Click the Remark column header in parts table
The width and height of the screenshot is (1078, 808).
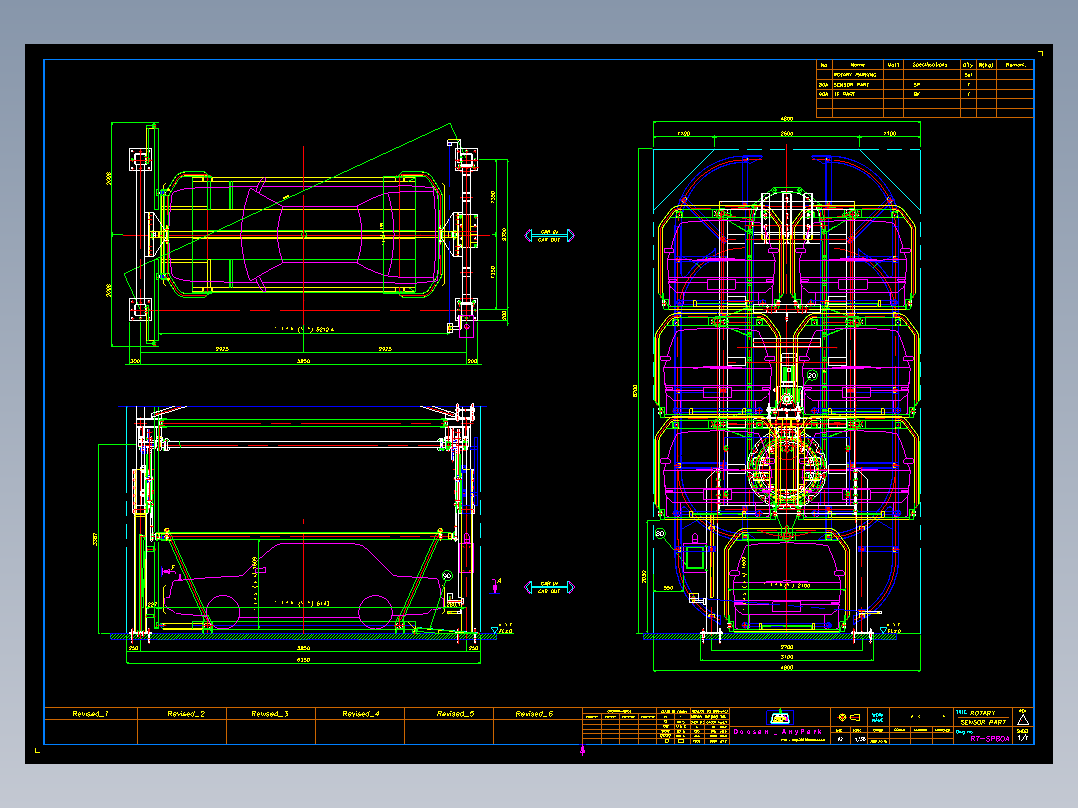click(1015, 65)
